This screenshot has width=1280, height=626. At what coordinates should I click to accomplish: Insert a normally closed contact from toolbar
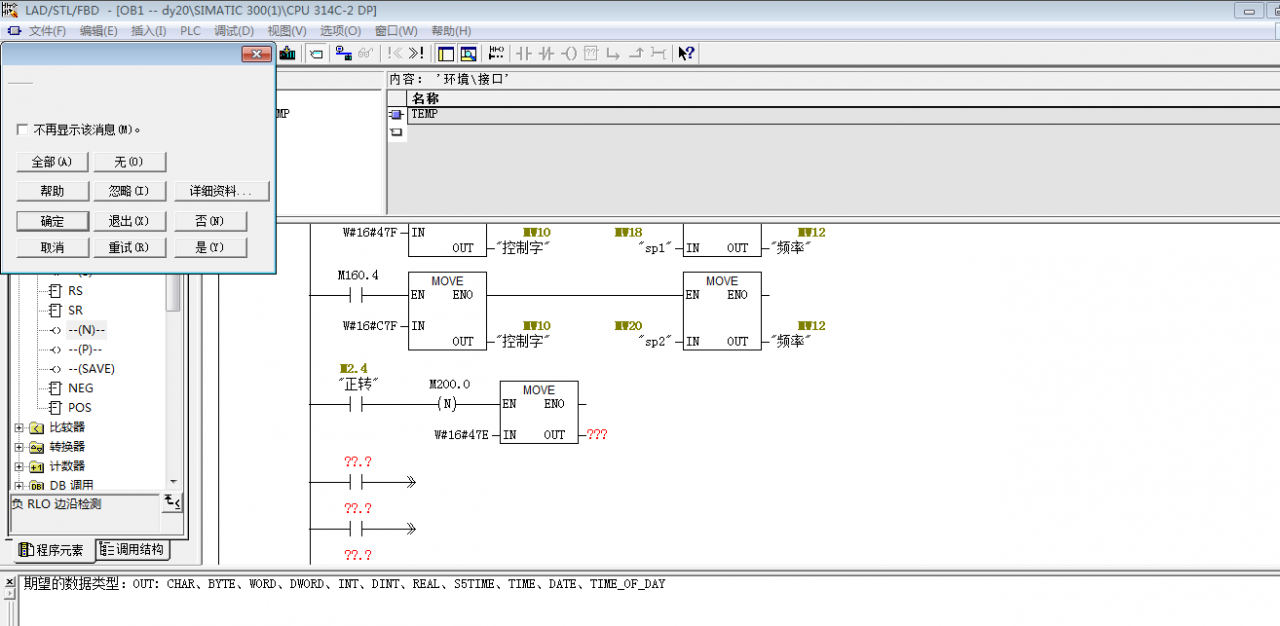tap(546, 53)
